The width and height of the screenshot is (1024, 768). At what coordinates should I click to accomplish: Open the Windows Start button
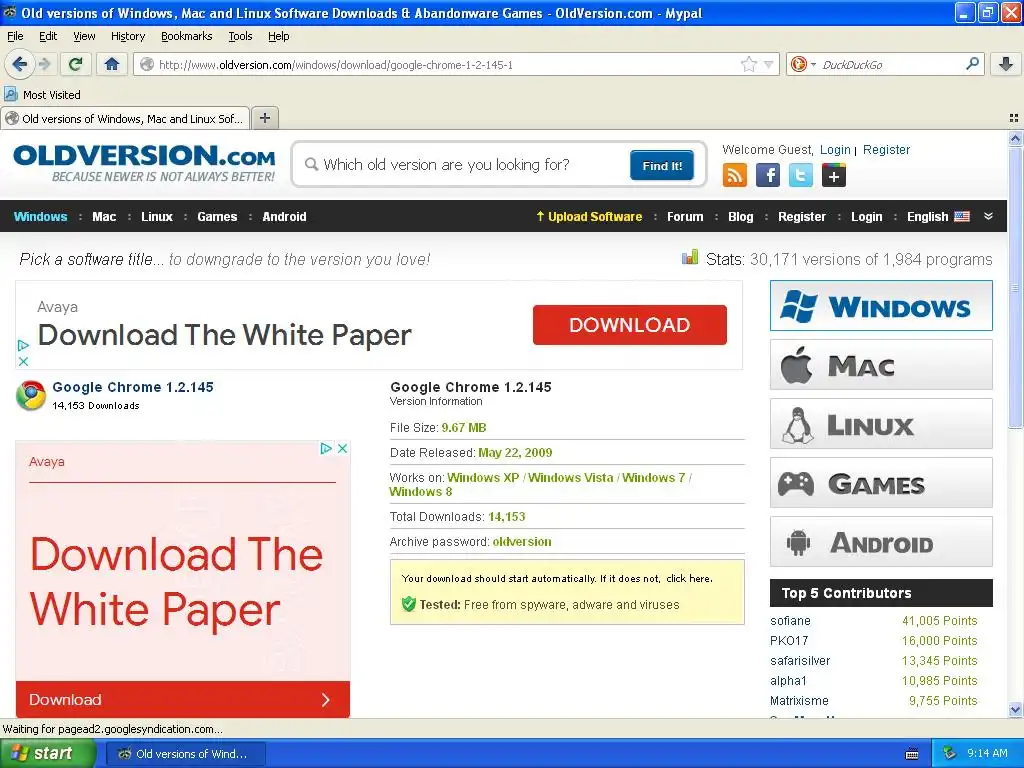48,753
